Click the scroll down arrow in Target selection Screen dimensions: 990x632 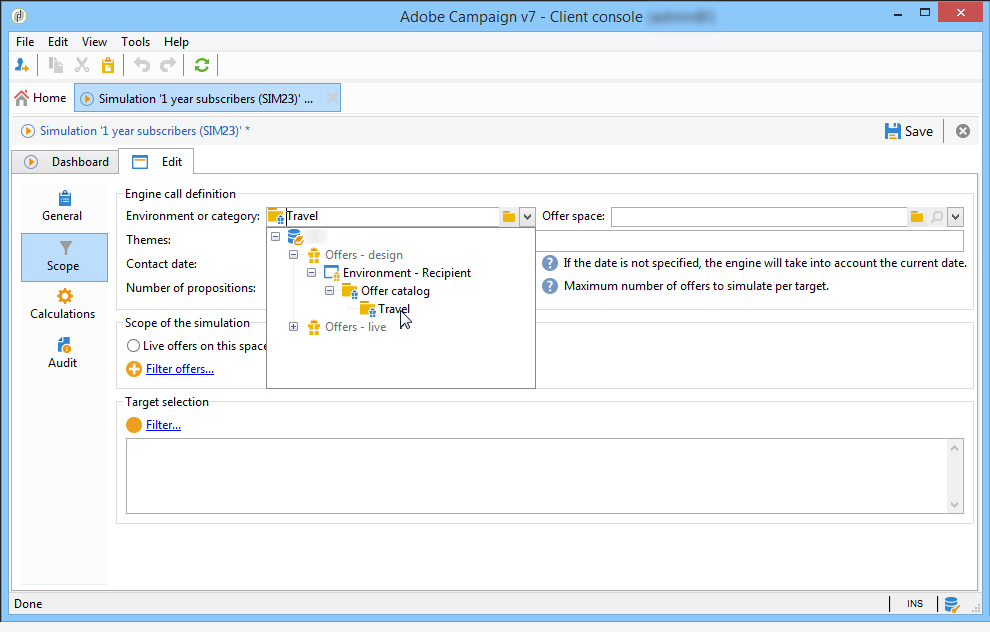[x=955, y=504]
